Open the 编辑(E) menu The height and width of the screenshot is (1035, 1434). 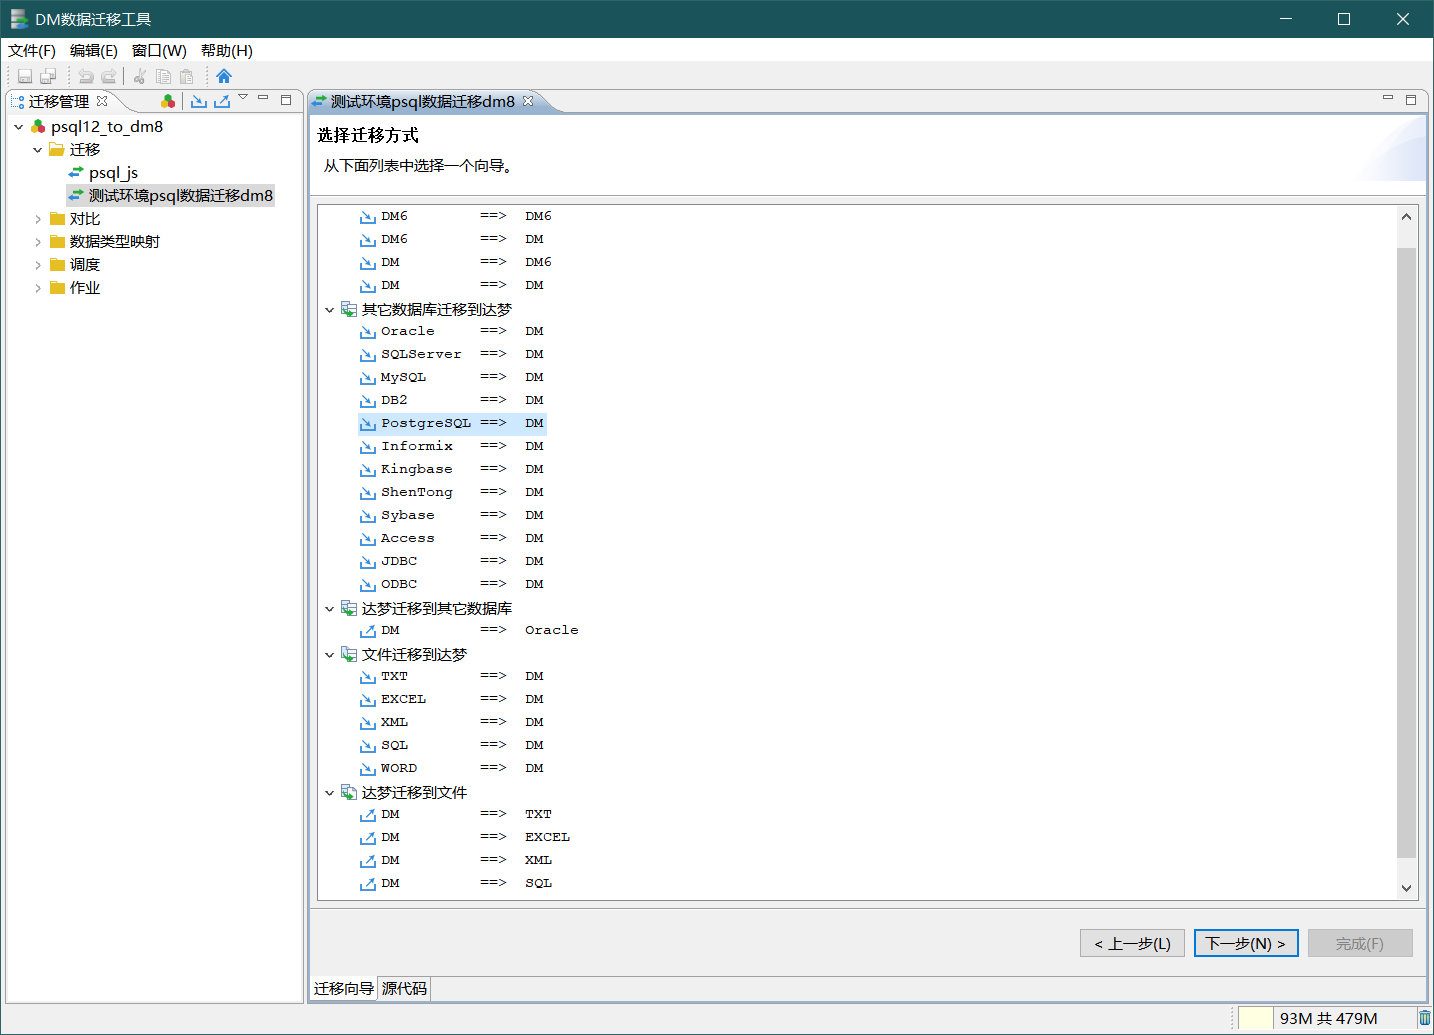tap(94, 50)
